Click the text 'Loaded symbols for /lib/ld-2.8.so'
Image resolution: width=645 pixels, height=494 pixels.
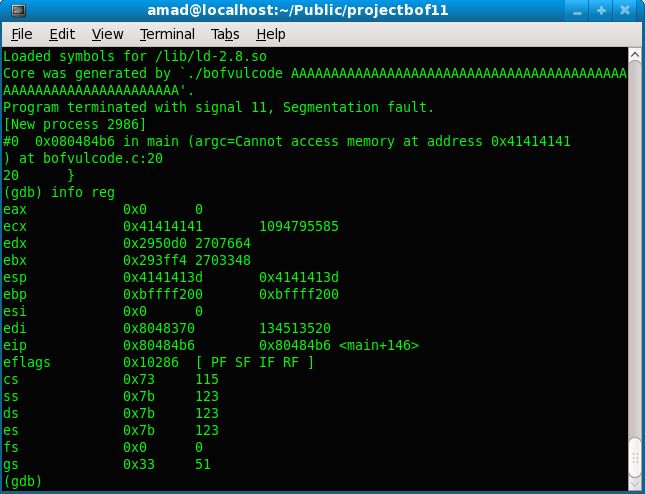pyautogui.click(x=135, y=56)
